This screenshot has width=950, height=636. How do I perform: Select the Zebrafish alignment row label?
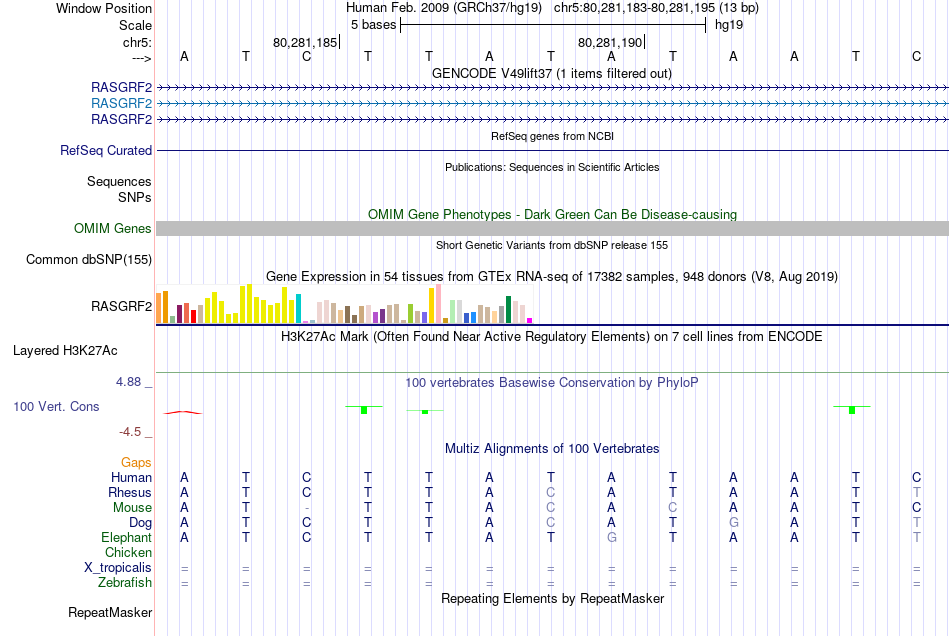[125, 583]
